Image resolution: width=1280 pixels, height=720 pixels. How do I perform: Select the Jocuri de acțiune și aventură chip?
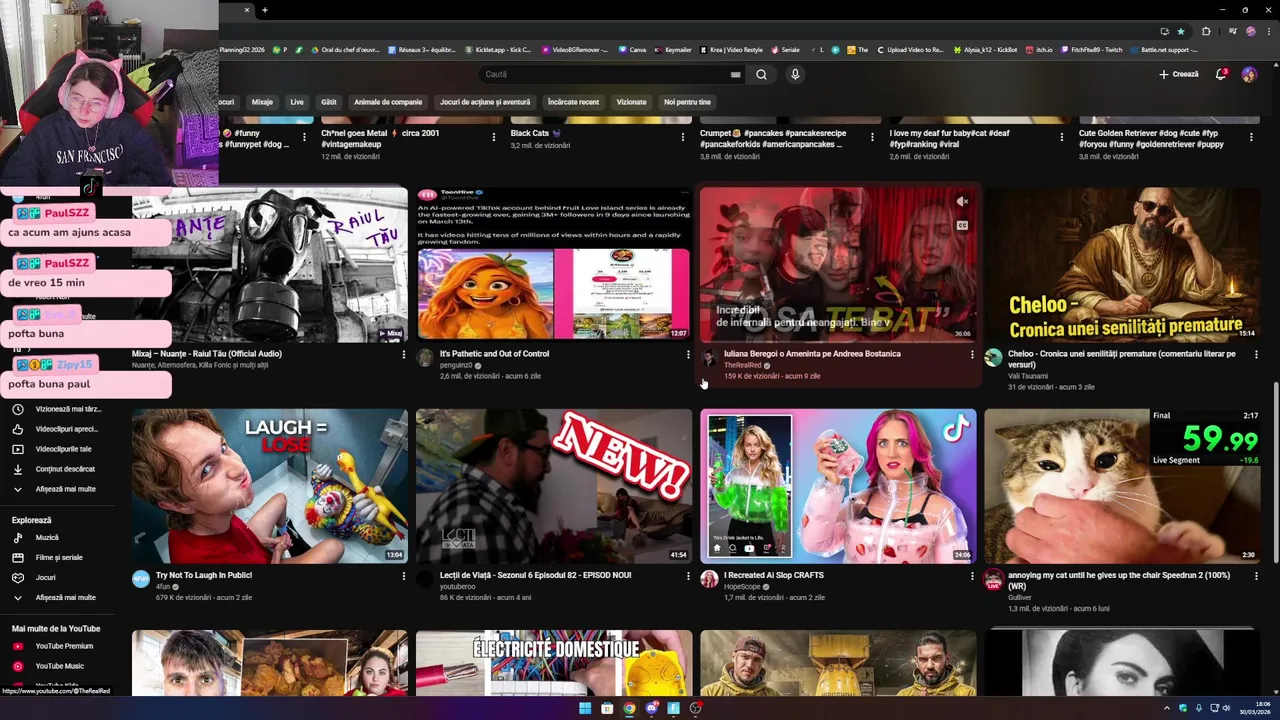(485, 102)
